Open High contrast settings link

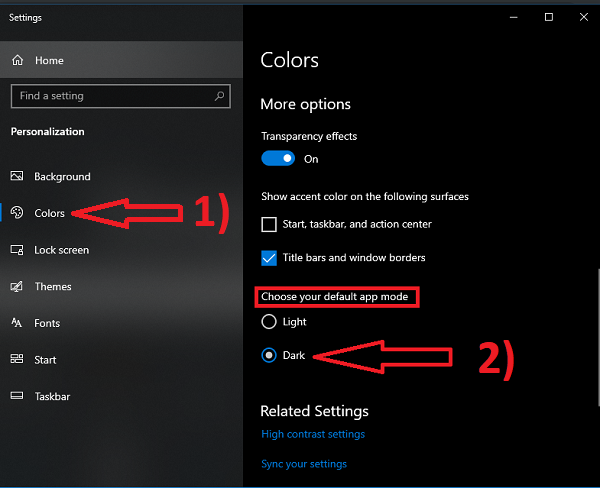(313, 434)
